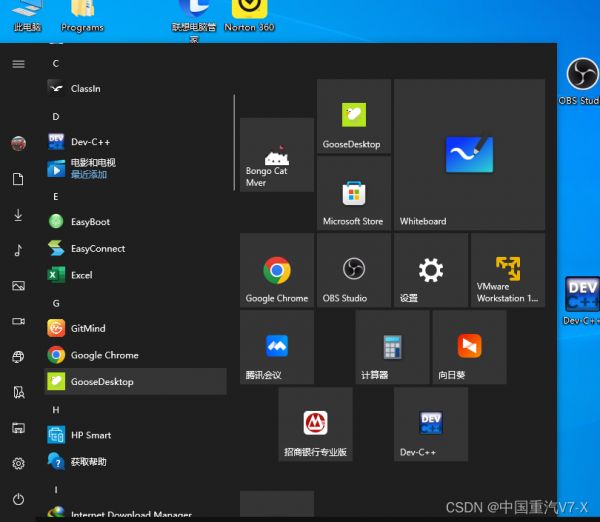Open Personal folder icon in the Start sidebar
The height and width of the screenshot is (522, 600).
[18, 392]
